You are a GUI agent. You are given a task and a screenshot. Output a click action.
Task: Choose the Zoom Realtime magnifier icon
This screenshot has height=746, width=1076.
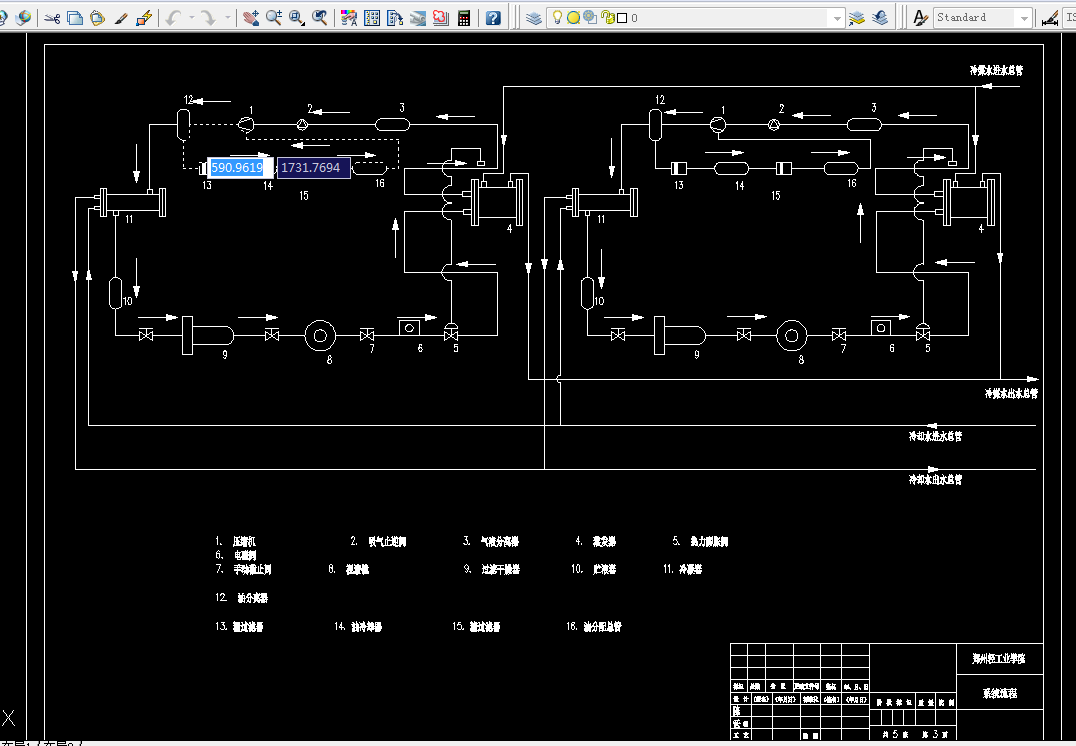click(x=274, y=19)
